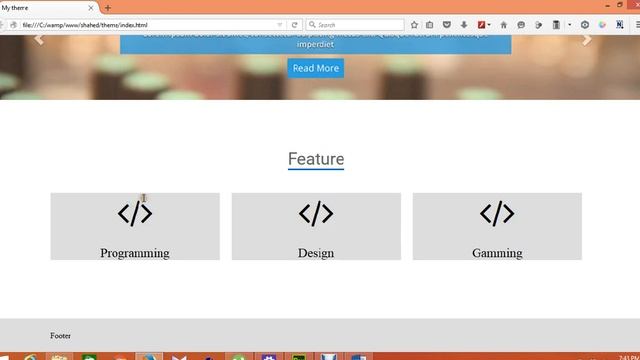Click the code icon above Gamming
This screenshot has width=640, height=360.
pos(497,213)
